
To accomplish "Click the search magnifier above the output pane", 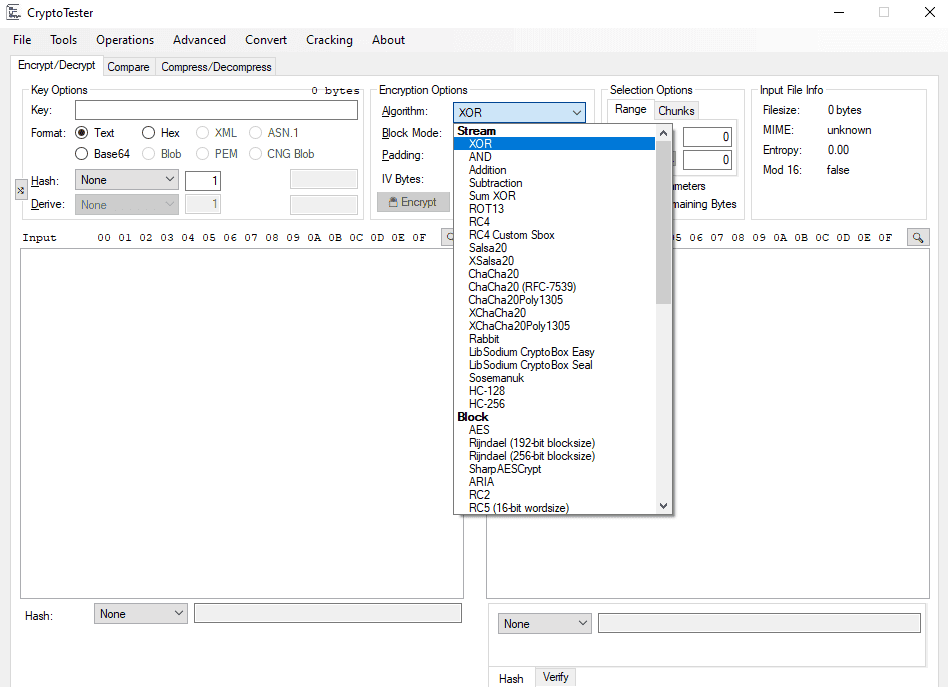I will (916, 237).
